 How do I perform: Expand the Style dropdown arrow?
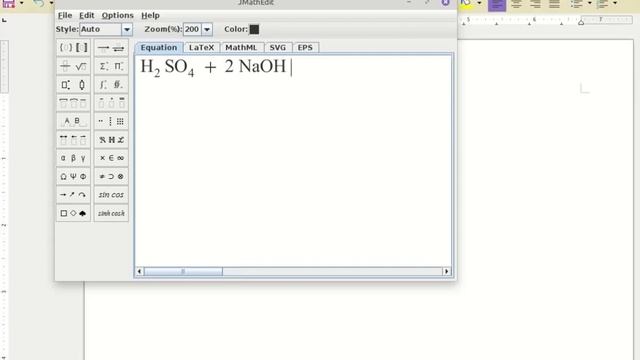tap(127, 29)
